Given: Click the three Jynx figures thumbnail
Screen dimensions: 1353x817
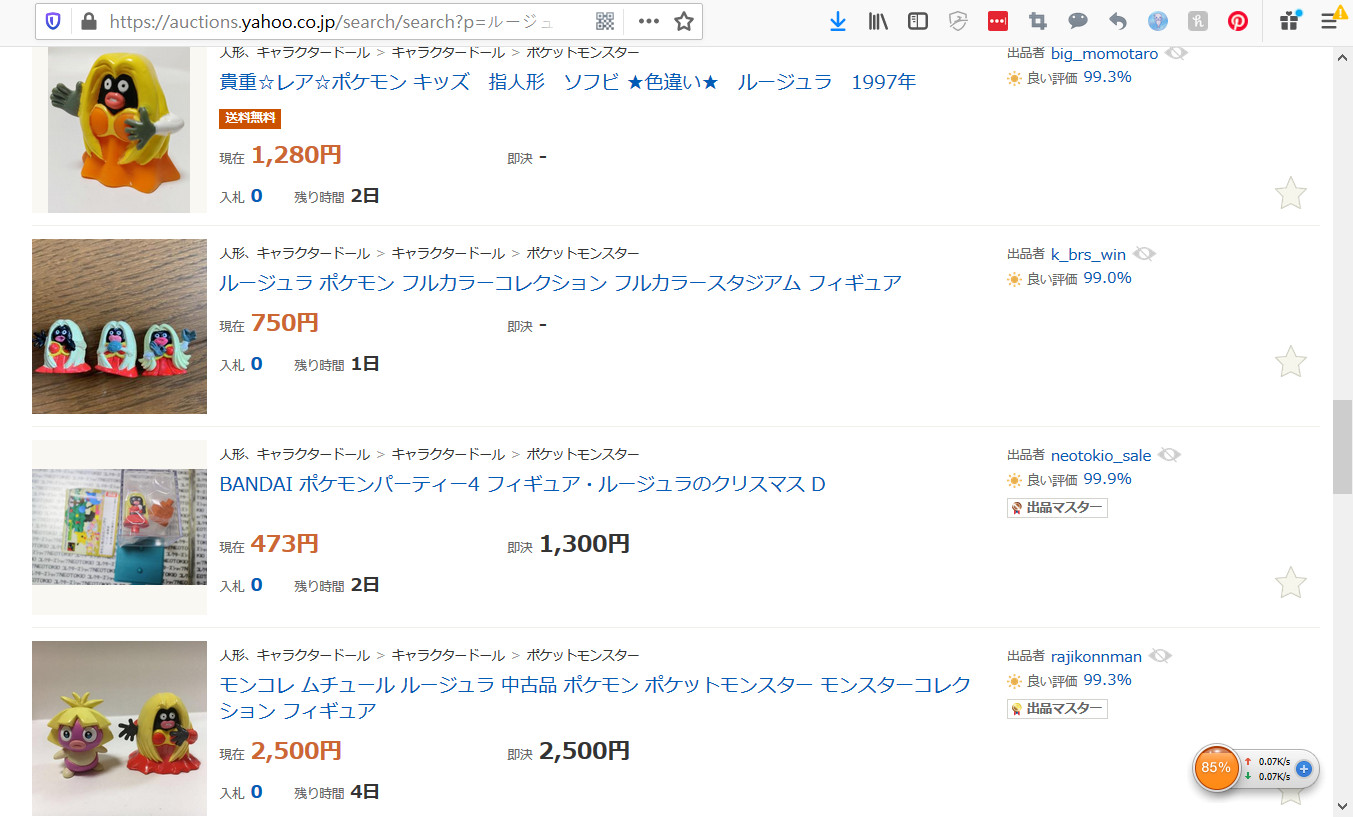Looking at the screenshot, I should [x=119, y=326].
